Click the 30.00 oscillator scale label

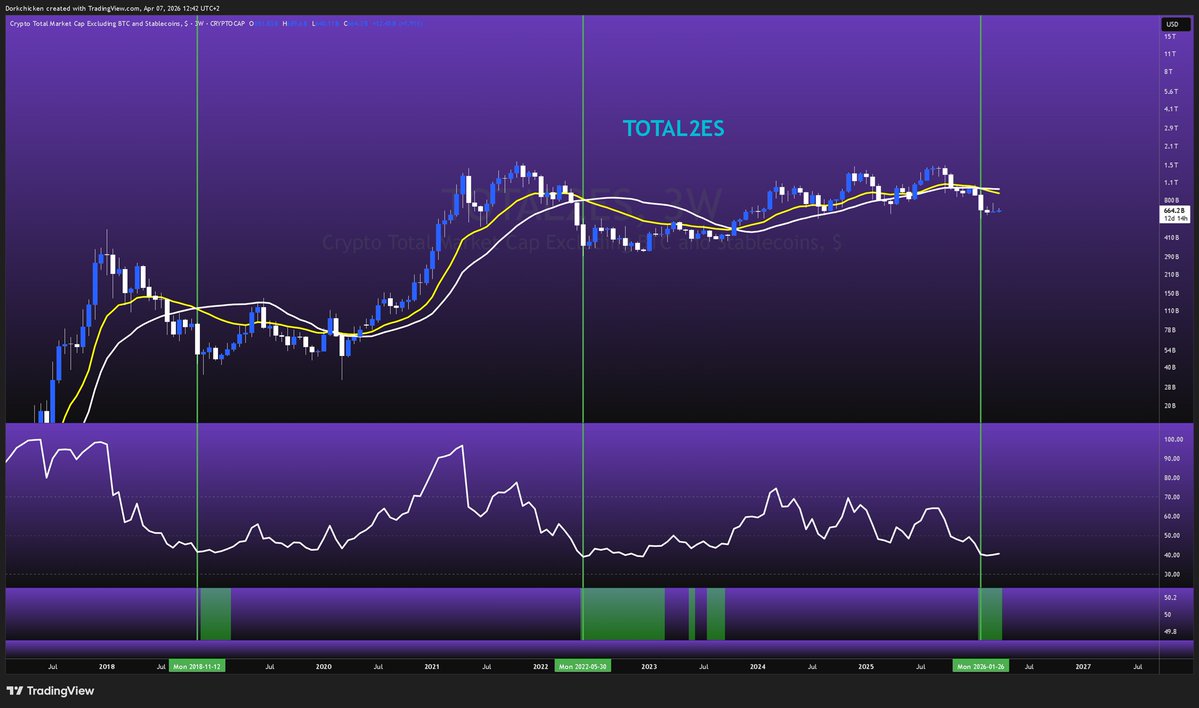coord(1172,574)
